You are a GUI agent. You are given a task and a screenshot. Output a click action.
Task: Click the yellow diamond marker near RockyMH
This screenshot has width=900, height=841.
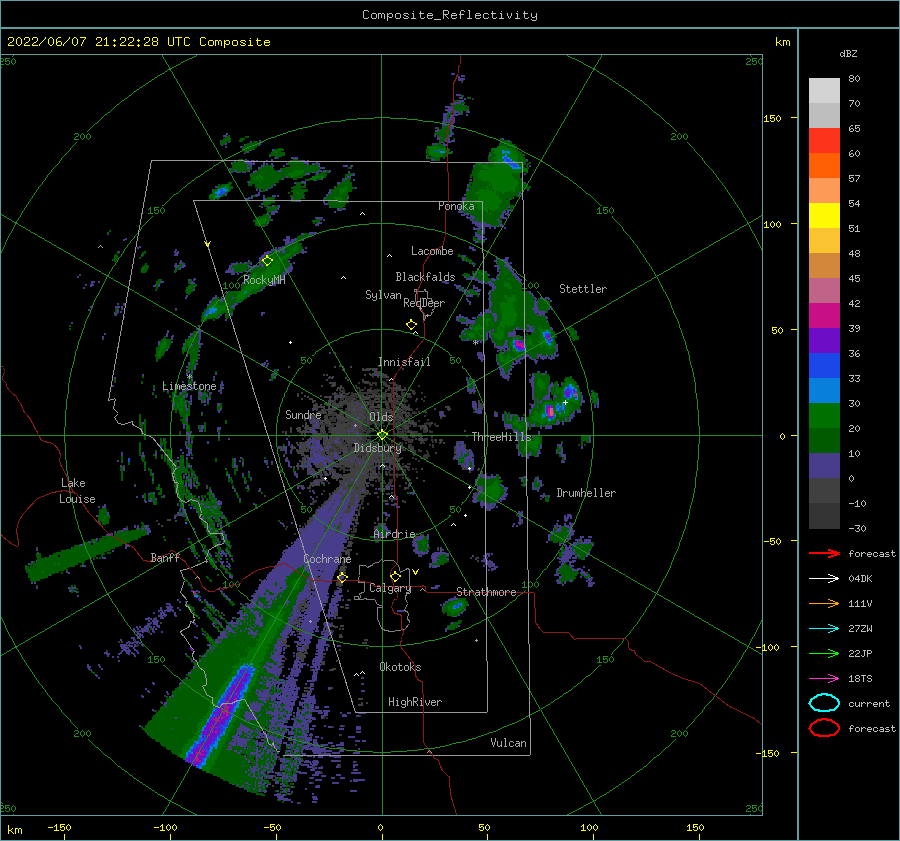(267, 261)
